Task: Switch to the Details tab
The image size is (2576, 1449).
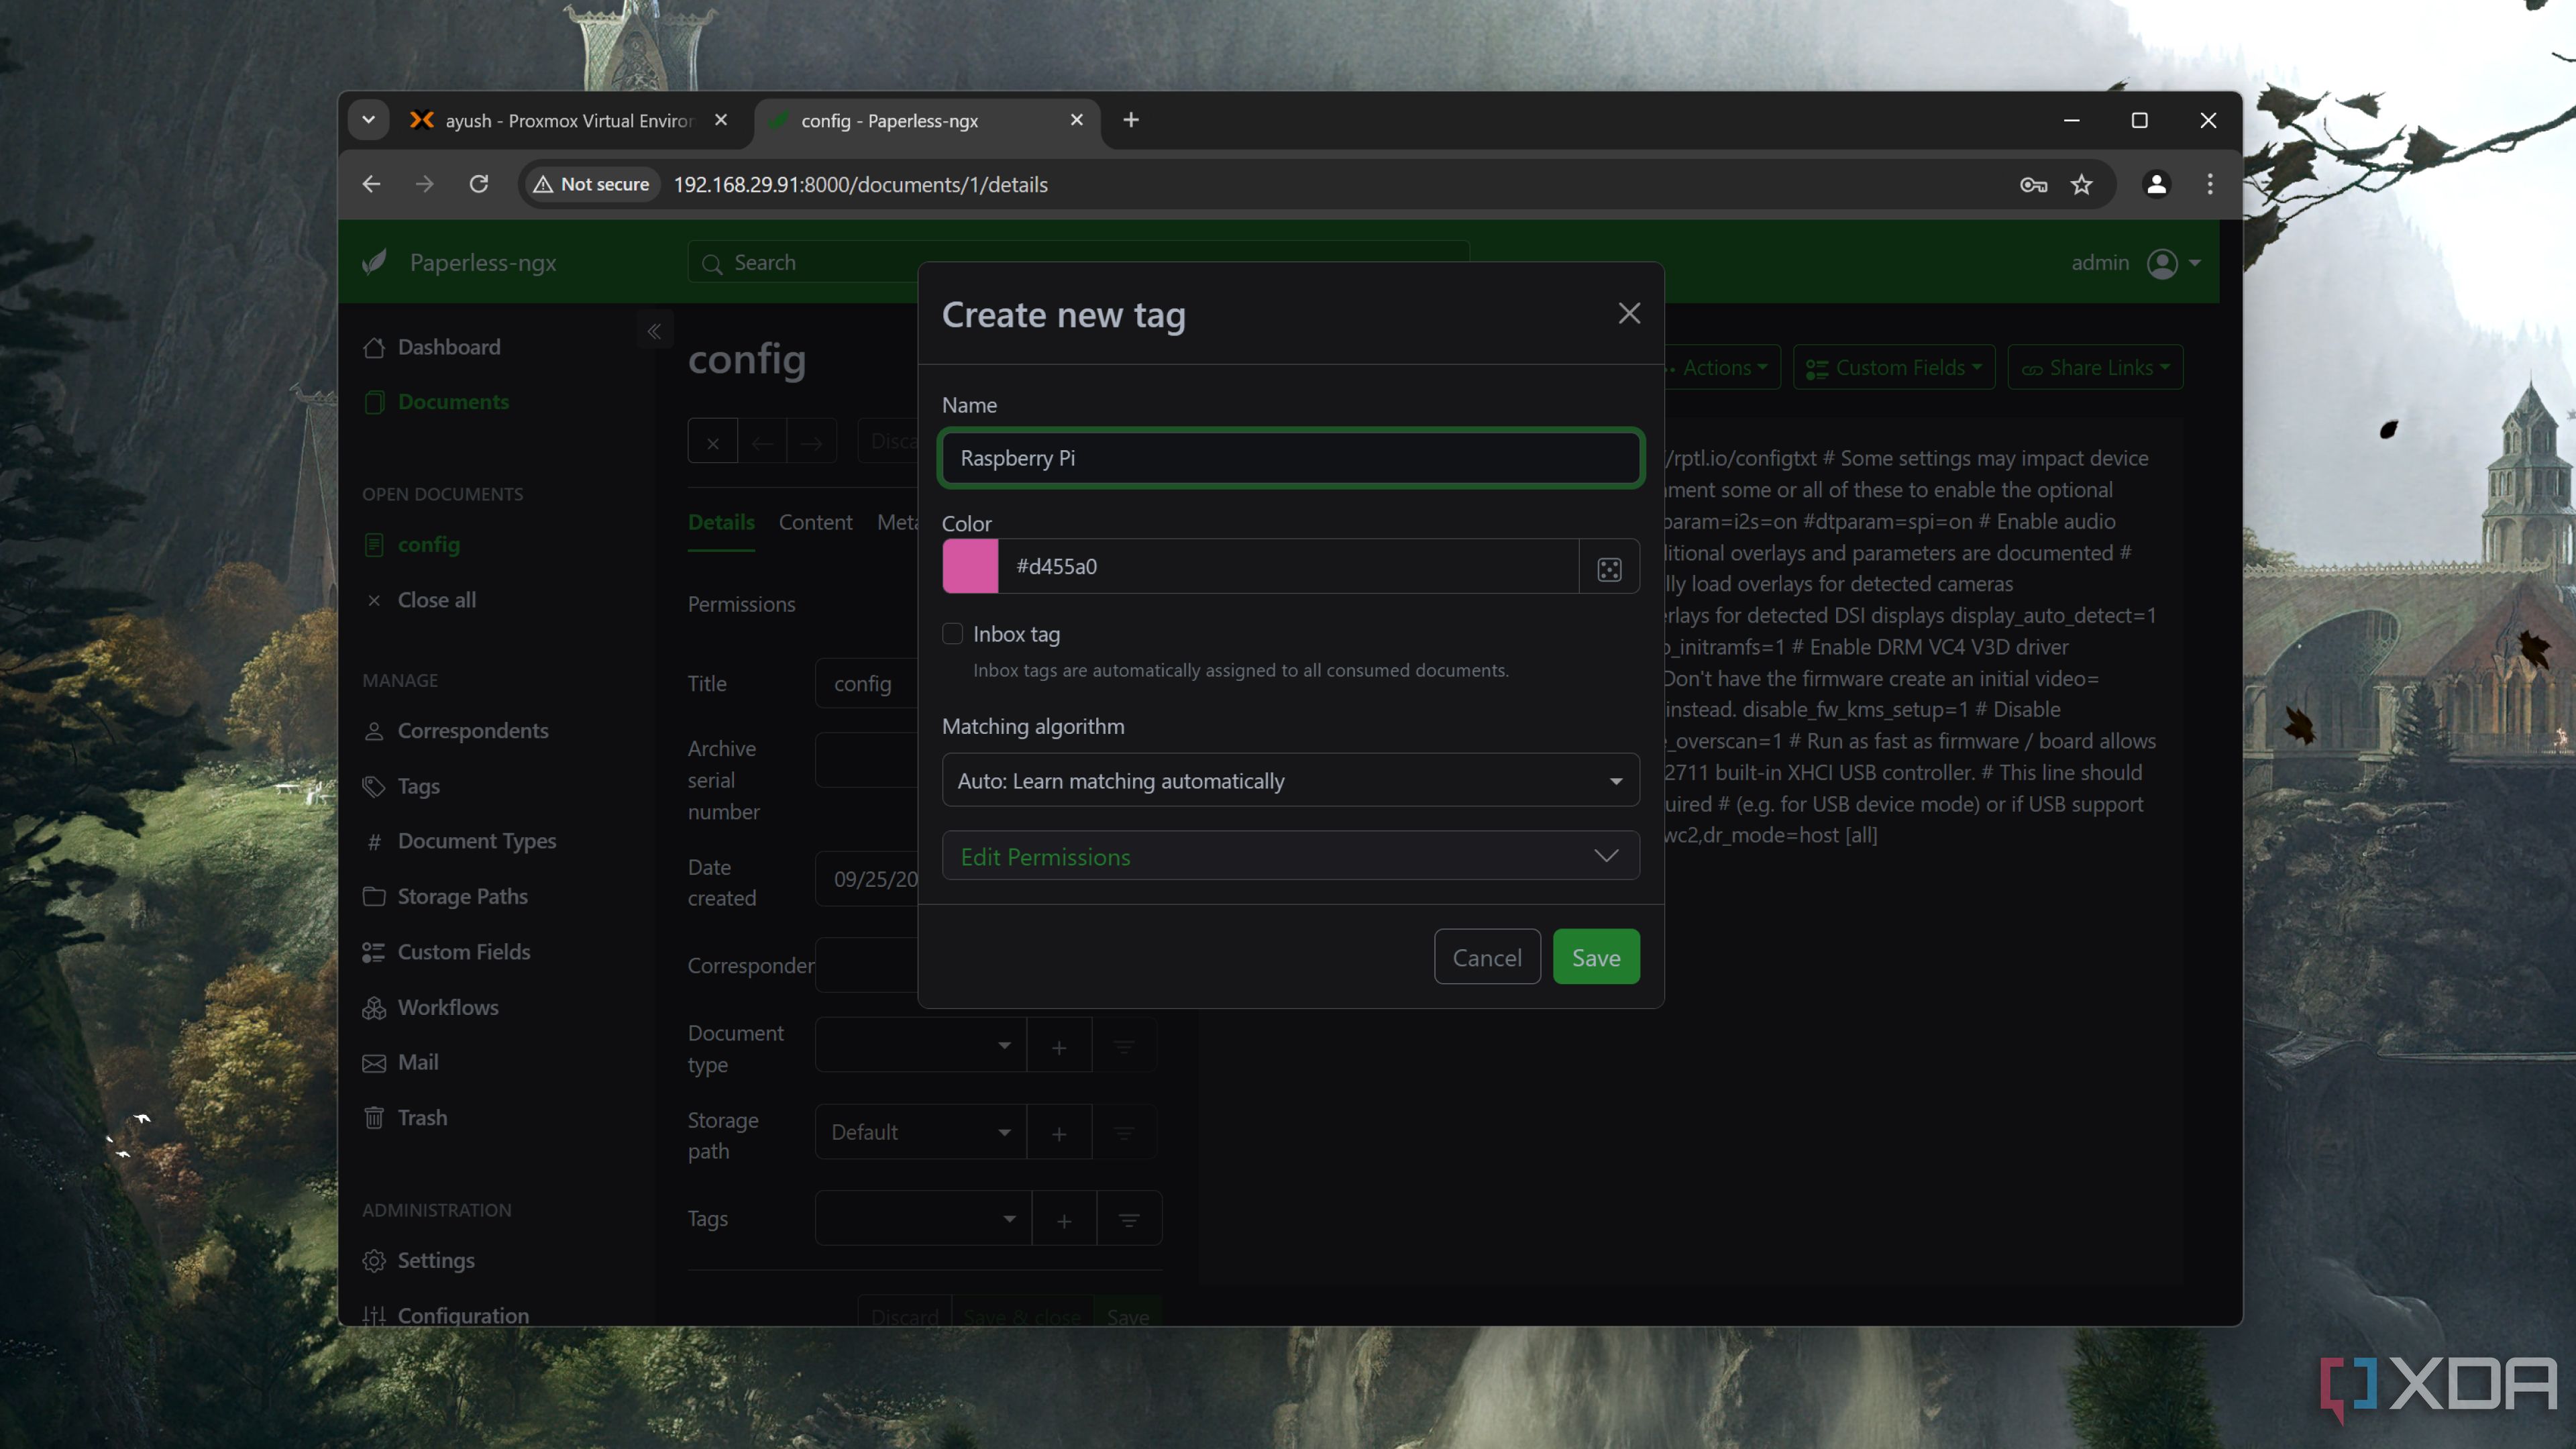Action: [x=721, y=522]
